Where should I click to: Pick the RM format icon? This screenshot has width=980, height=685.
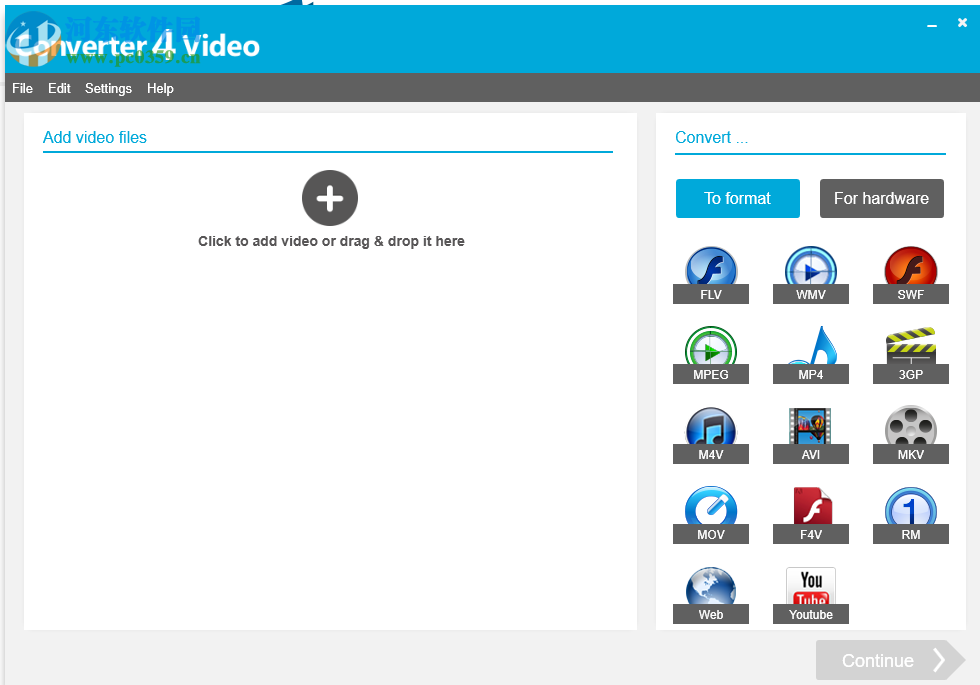tap(910, 507)
